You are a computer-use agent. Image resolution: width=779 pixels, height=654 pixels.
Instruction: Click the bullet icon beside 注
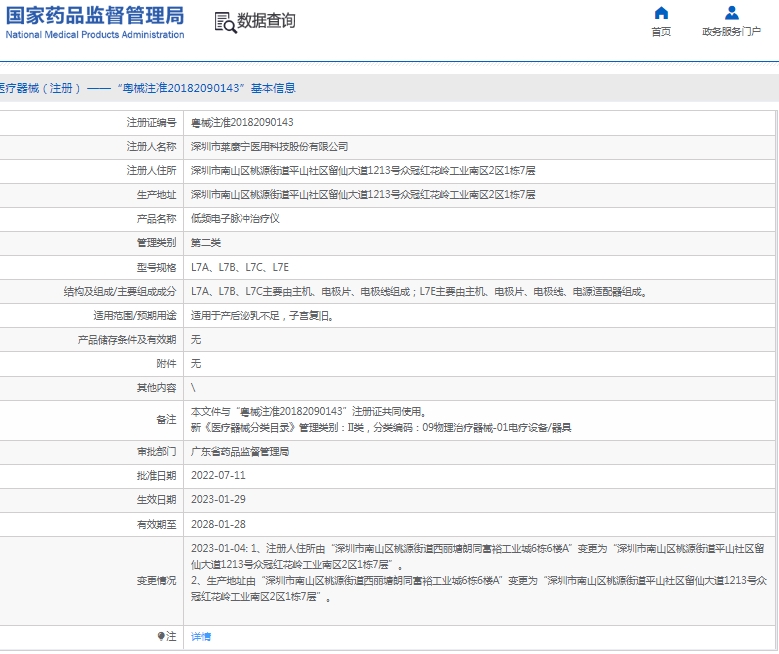click(161, 636)
